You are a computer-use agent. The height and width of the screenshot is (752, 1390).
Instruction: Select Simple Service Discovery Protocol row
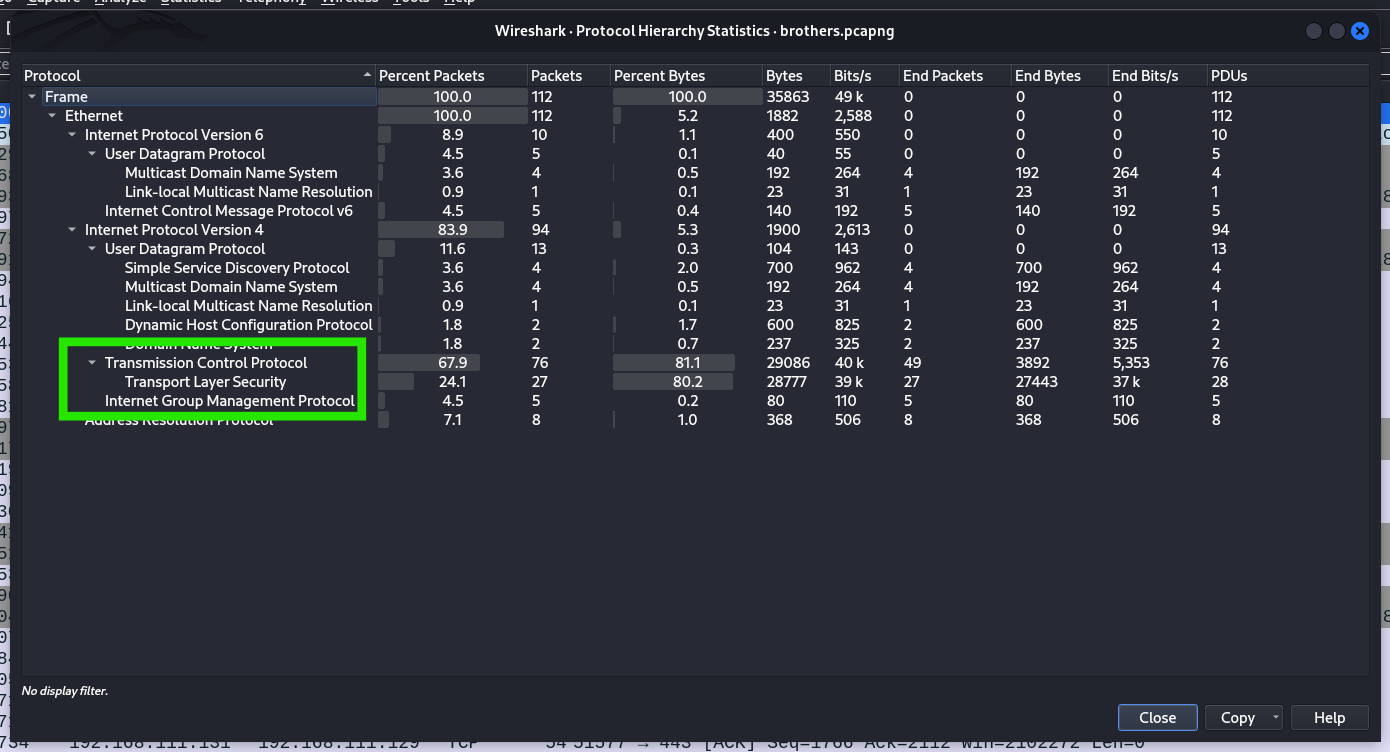pyautogui.click(x=237, y=268)
